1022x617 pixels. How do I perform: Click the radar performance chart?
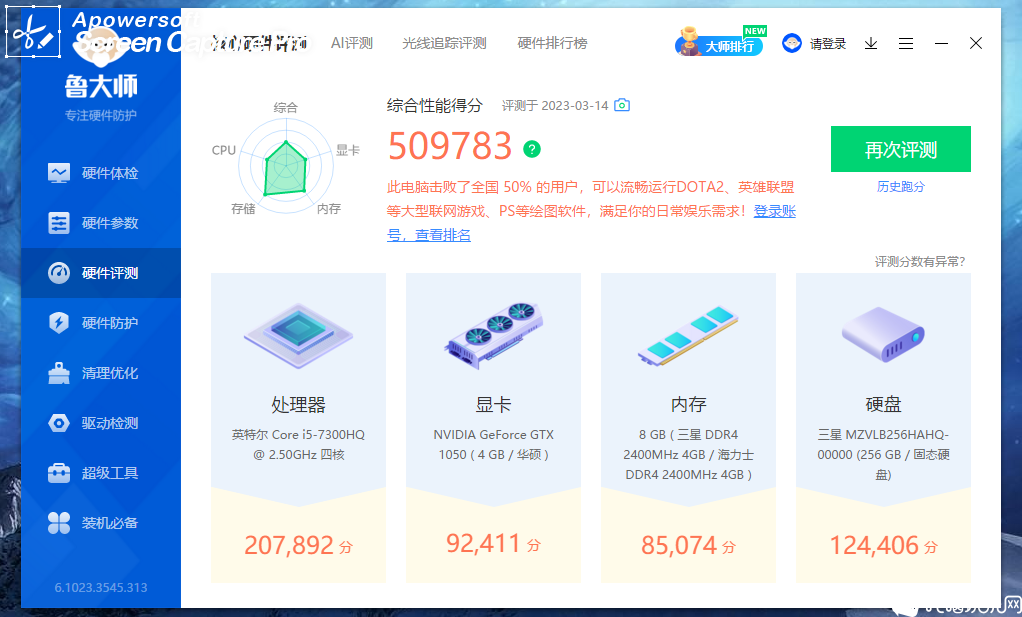click(x=285, y=167)
